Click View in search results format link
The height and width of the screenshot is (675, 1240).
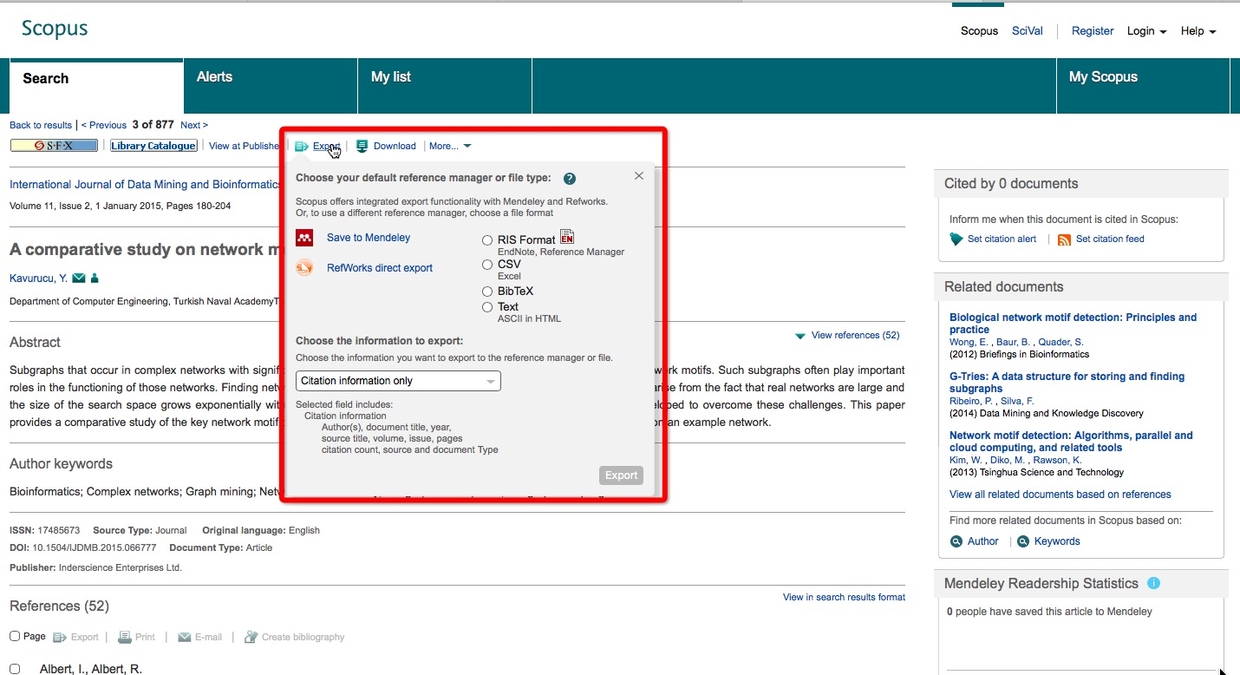coord(844,597)
